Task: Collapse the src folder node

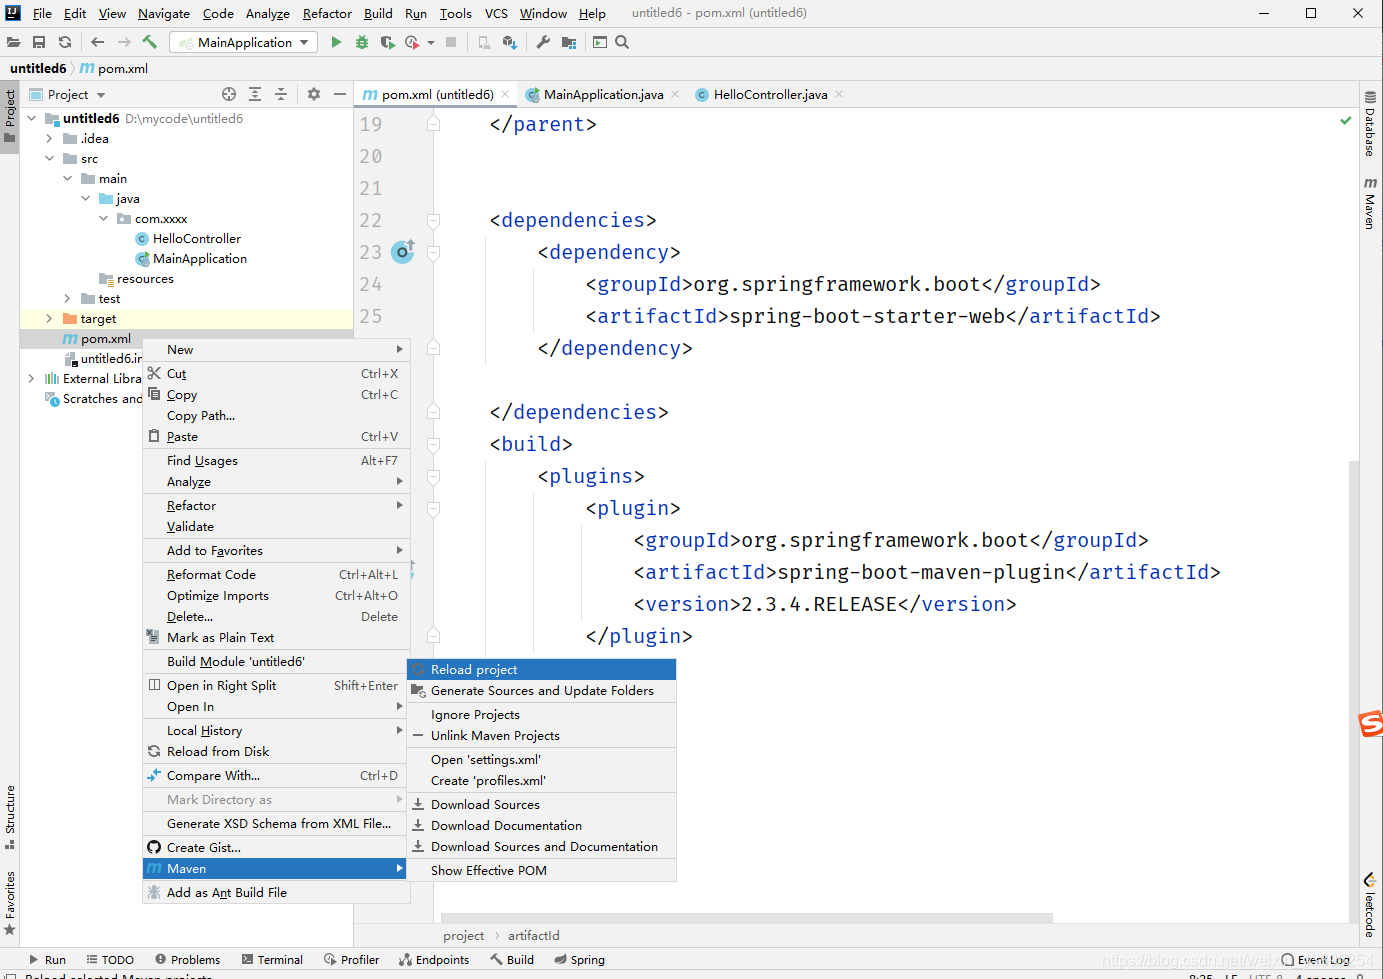Action: click(x=49, y=158)
